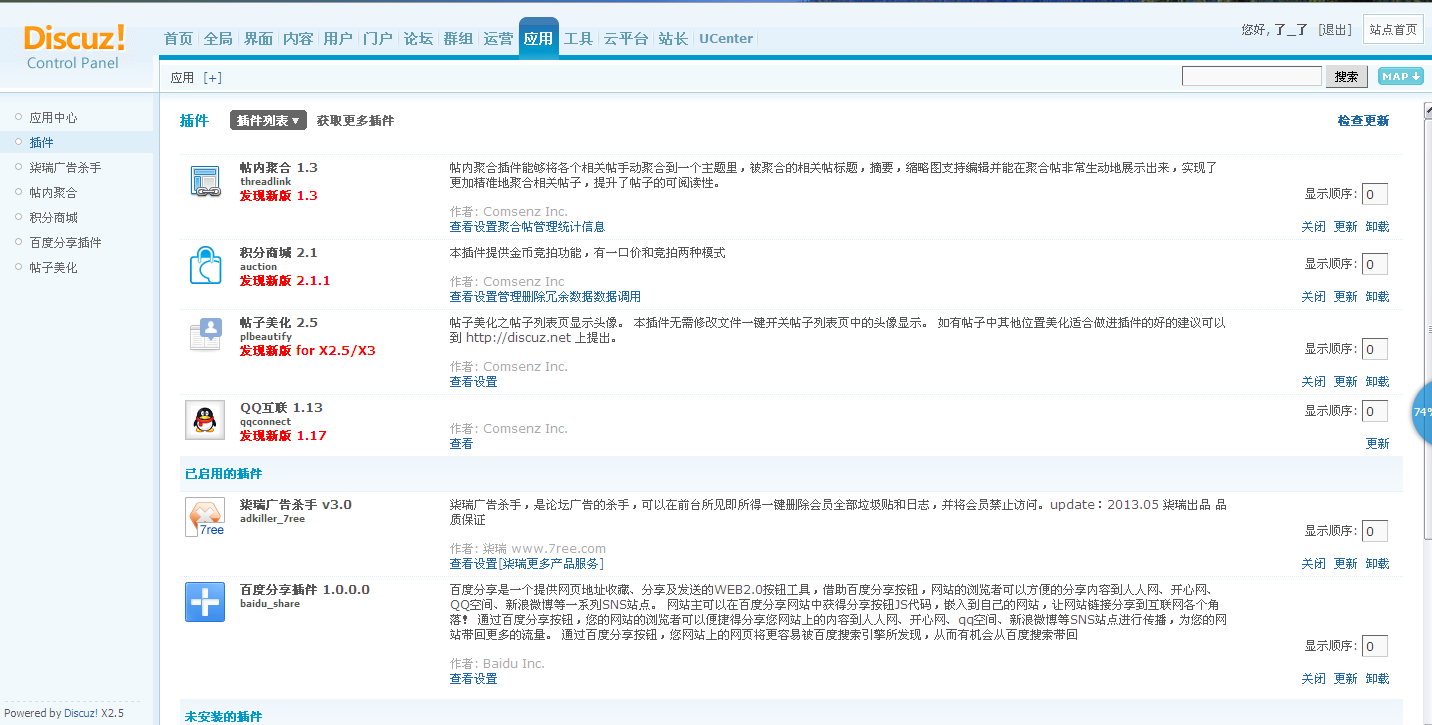Add shortcut with the [+] link
The height and width of the screenshot is (725, 1432).
tap(212, 78)
